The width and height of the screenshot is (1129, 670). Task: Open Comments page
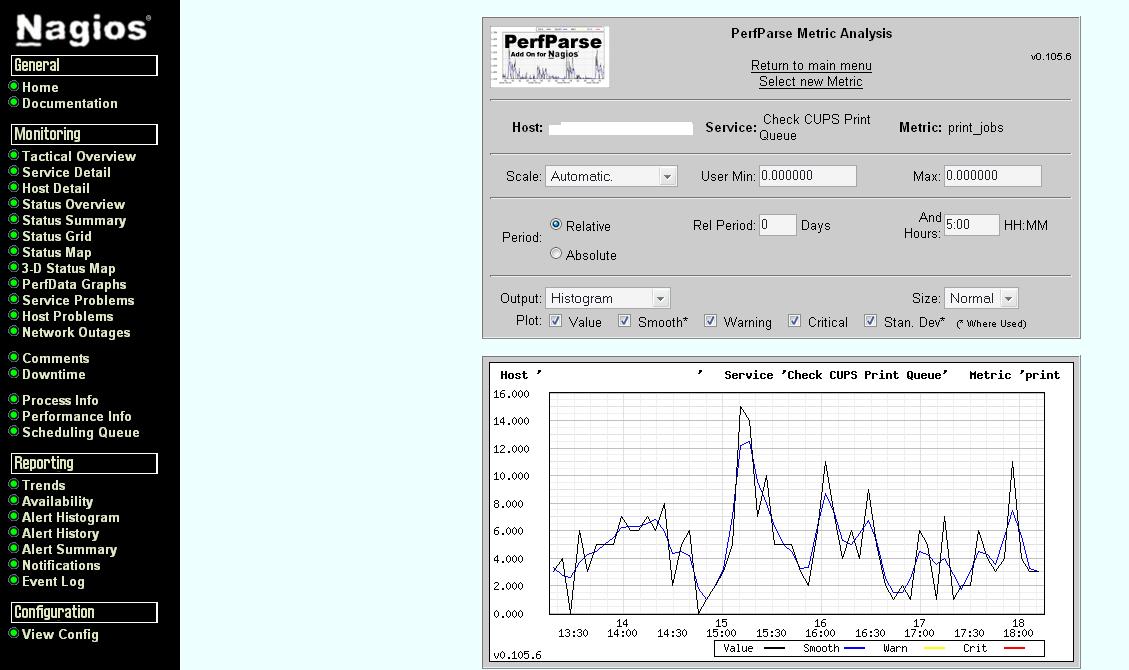[55, 358]
